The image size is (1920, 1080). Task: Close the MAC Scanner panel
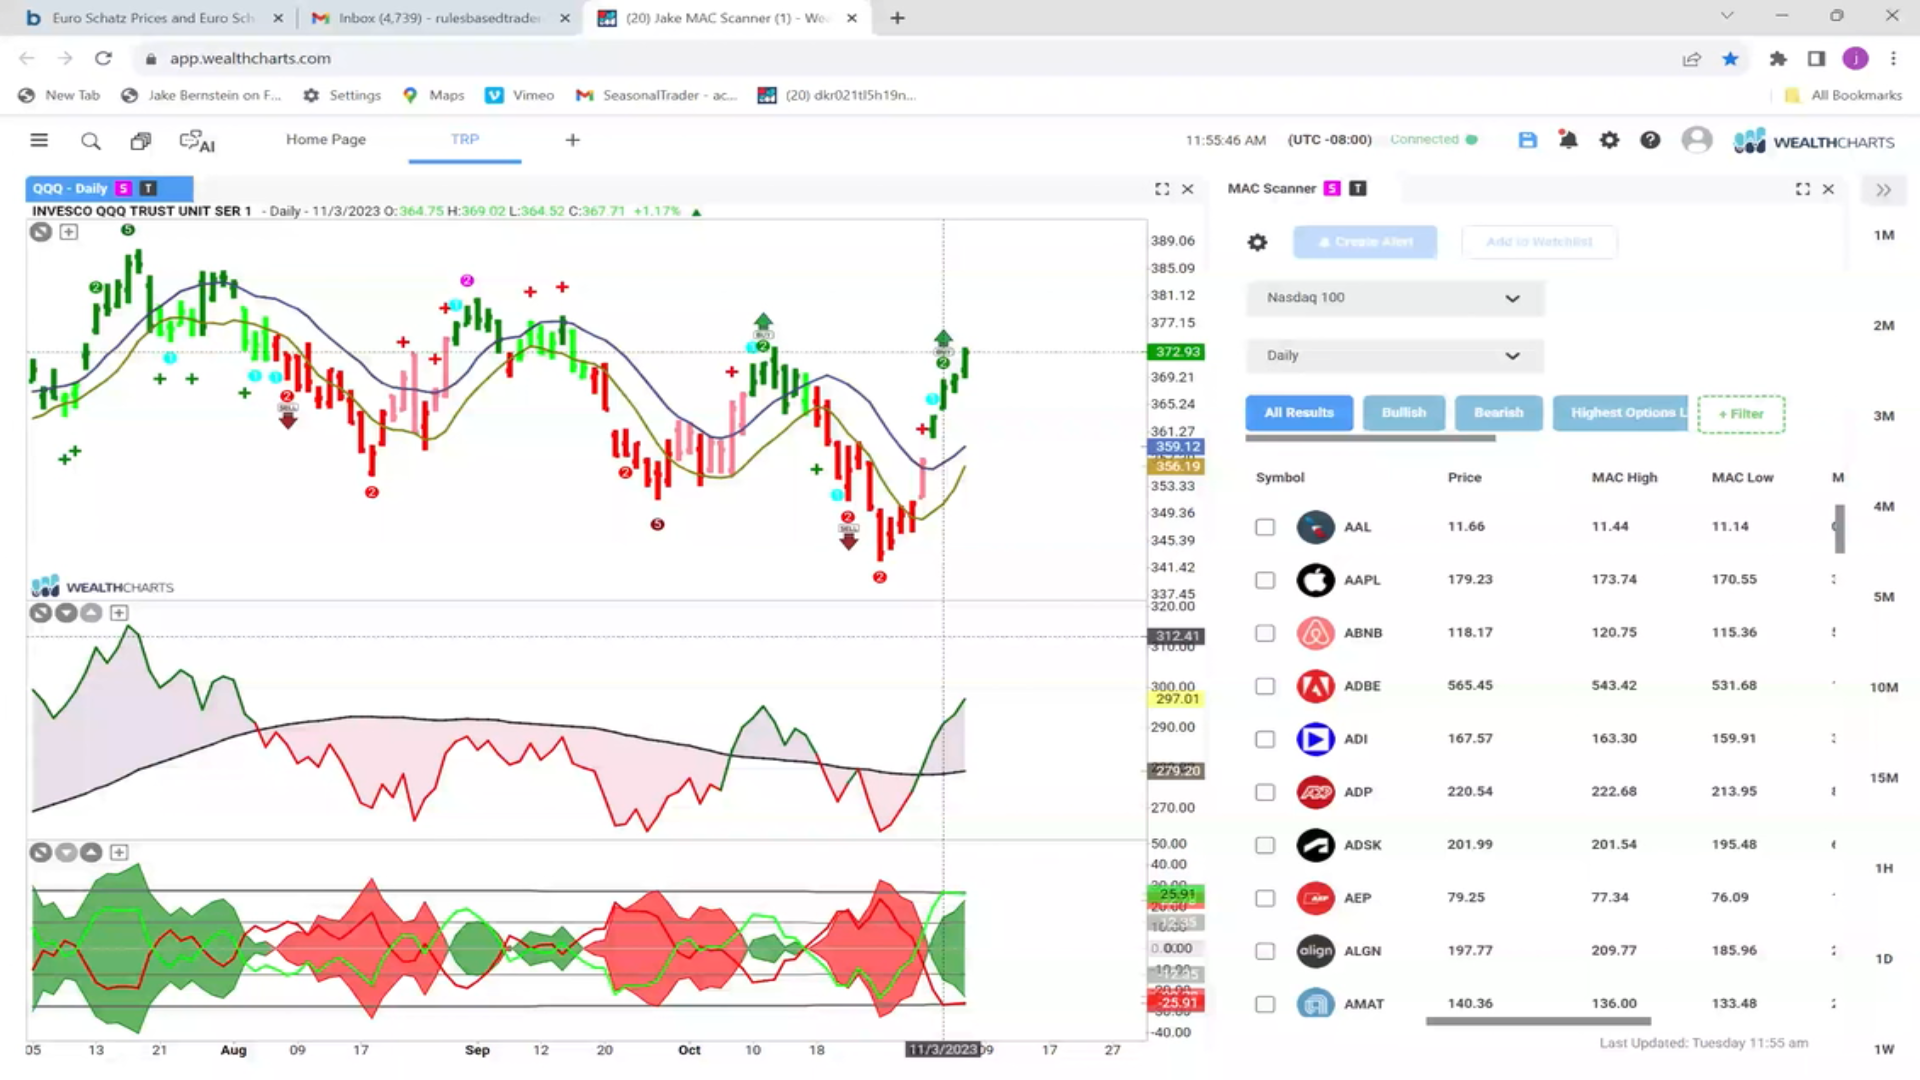tap(1828, 189)
